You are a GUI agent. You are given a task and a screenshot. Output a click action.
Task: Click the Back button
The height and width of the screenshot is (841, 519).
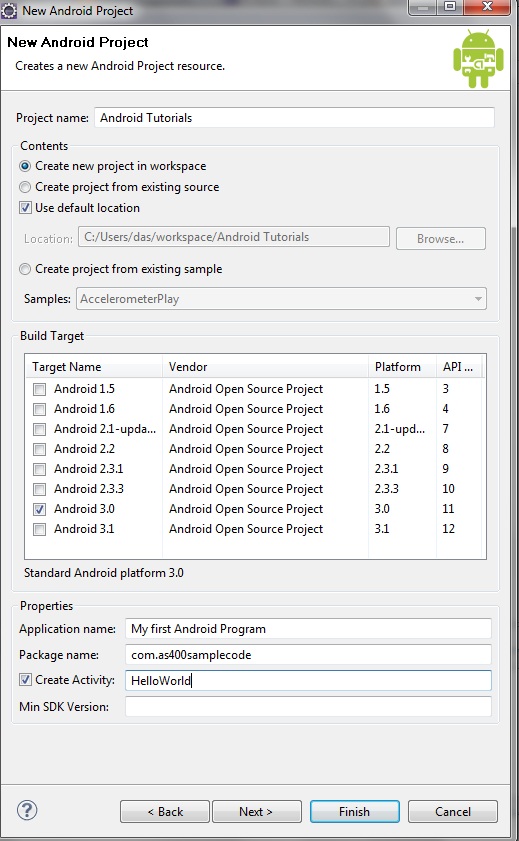(x=165, y=812)
